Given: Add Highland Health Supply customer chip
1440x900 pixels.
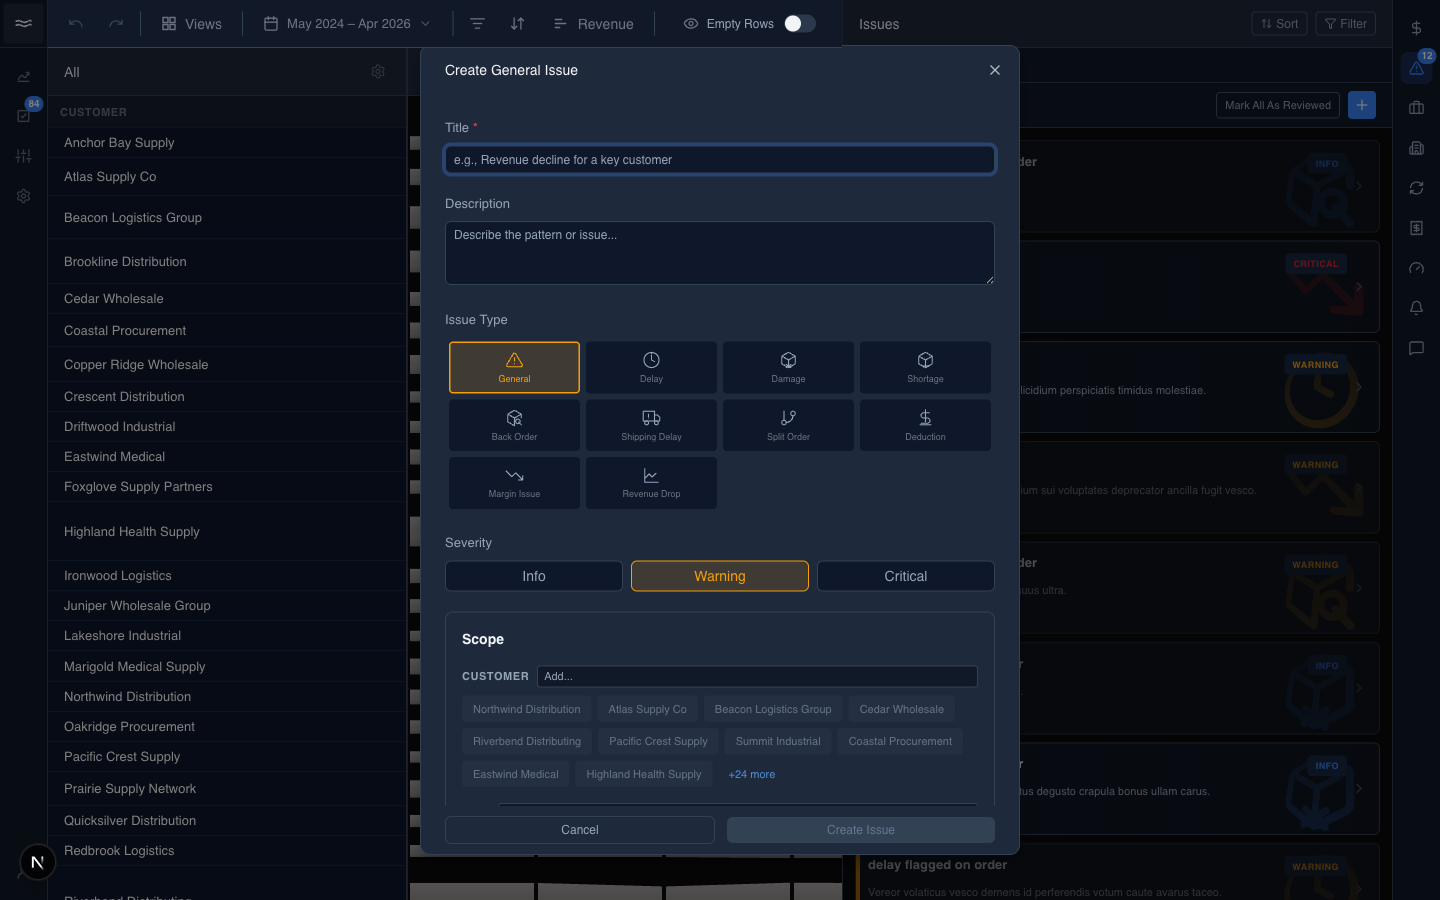Looking at the screenshot, I should coord(644,774).
